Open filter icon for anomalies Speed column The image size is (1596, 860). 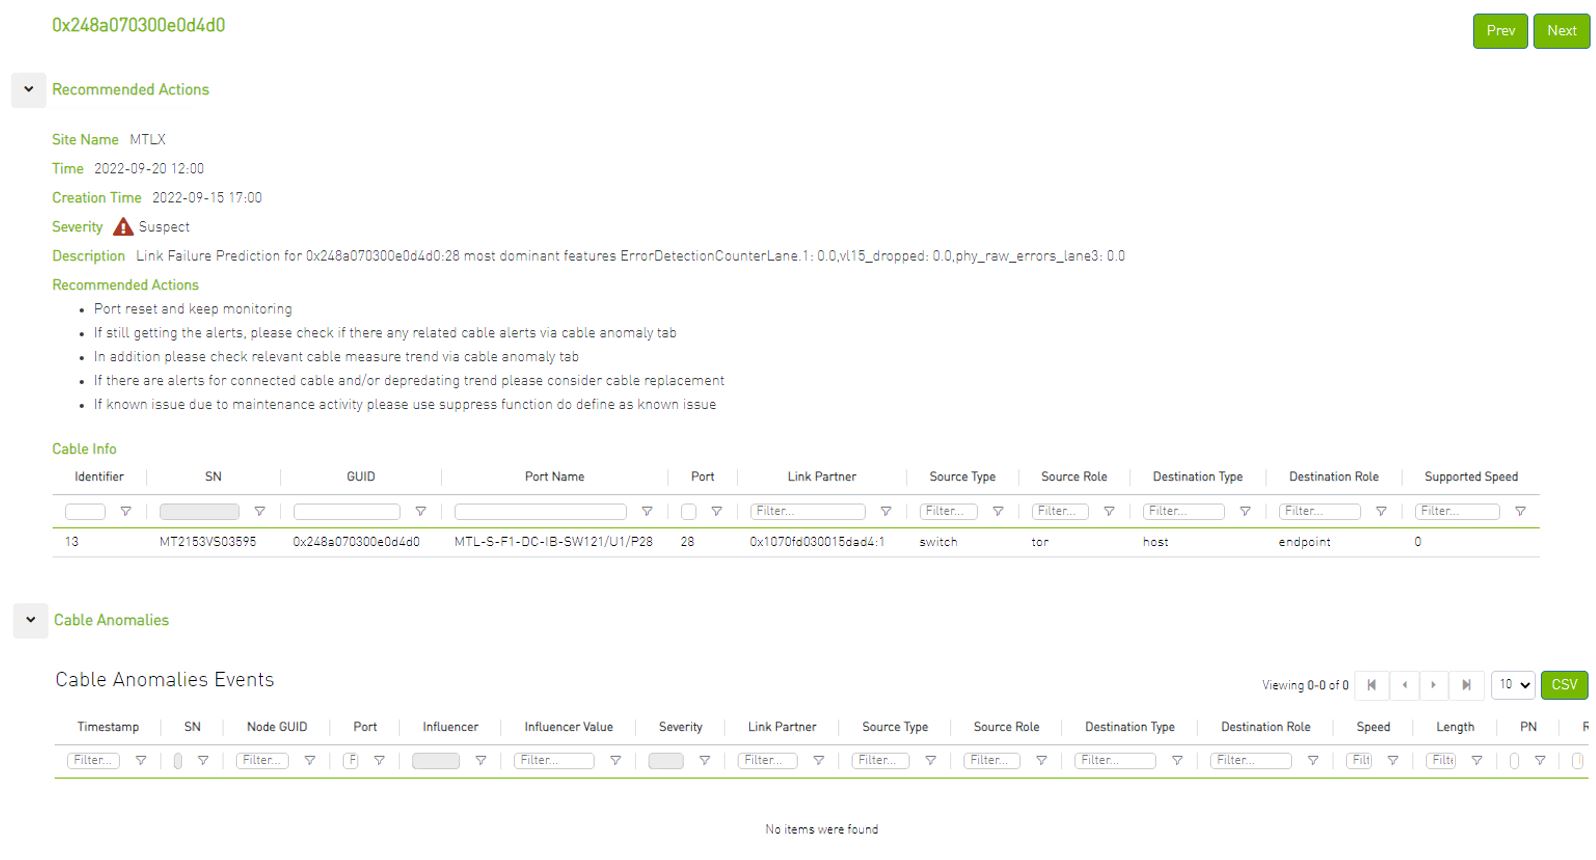coord(1392,761)
